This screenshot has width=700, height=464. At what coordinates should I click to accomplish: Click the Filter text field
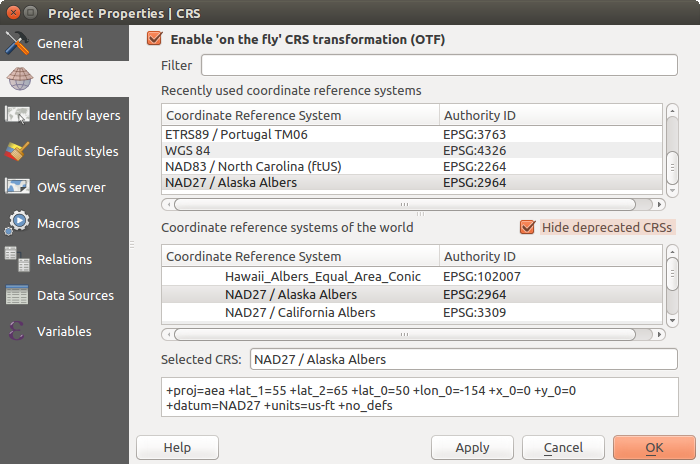pos(439,65)
